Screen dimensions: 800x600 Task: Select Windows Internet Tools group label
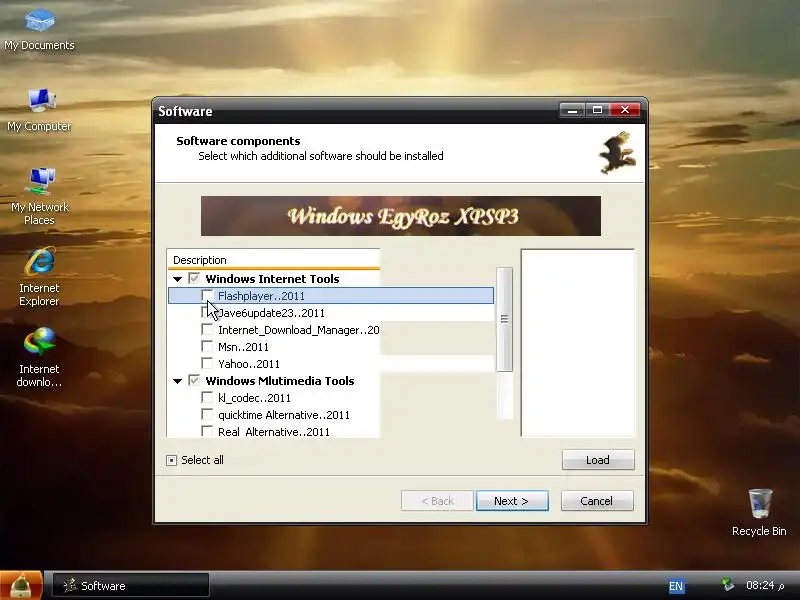[272, 279]
